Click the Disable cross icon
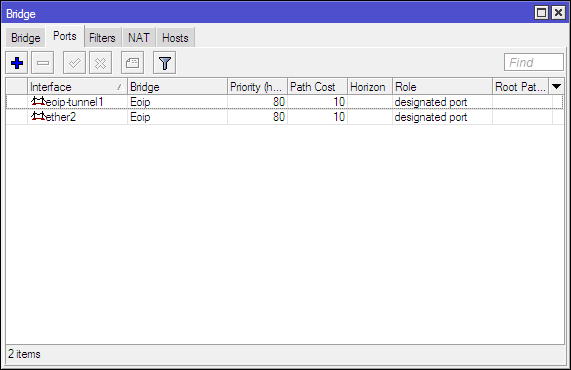The height and width of the screenshot is (370, 571). coord(100,63)
